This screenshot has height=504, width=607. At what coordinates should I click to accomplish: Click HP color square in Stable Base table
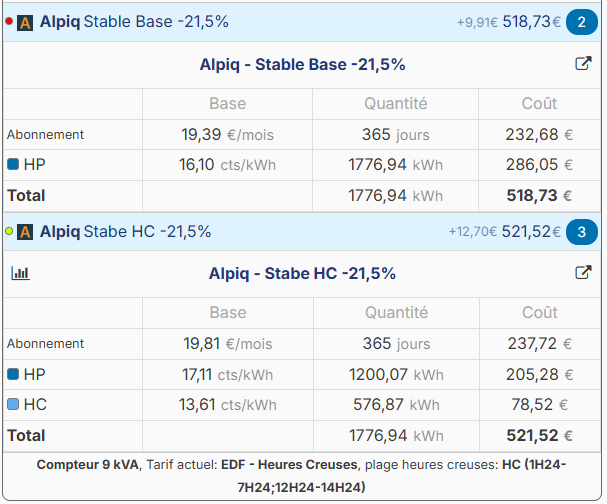[x=13, y=165]
